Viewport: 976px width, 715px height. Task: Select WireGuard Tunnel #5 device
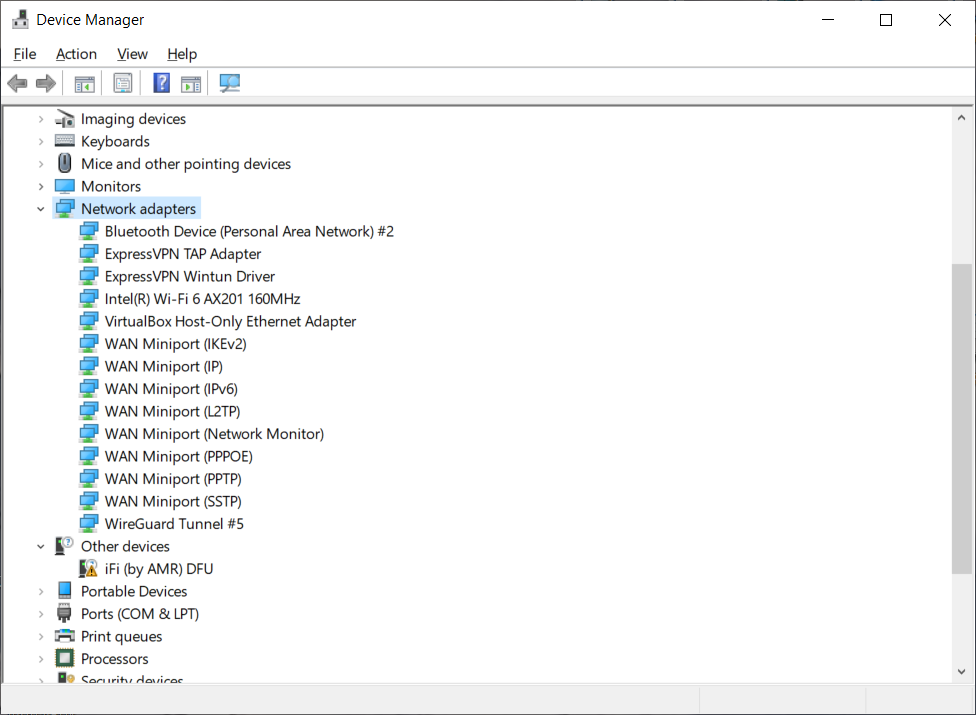coord(174,524)
